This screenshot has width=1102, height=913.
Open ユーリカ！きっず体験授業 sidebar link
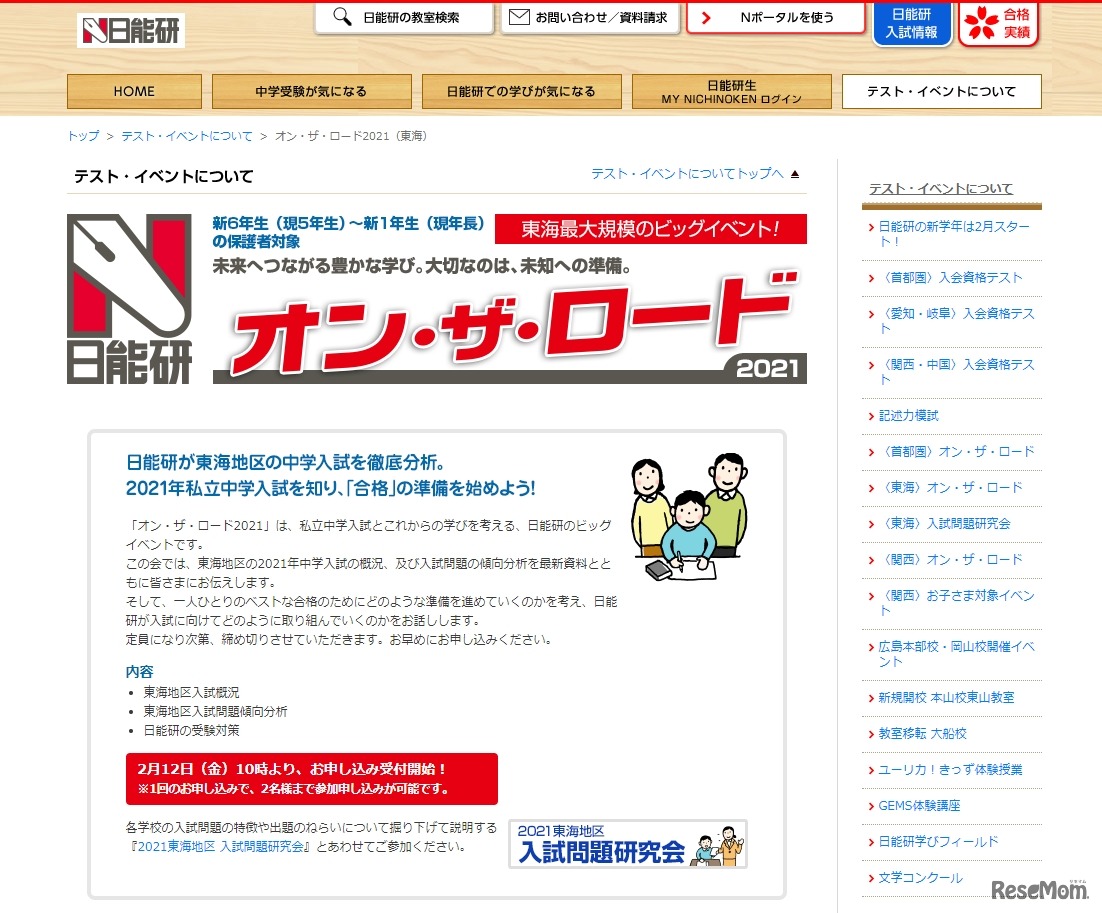950,770
